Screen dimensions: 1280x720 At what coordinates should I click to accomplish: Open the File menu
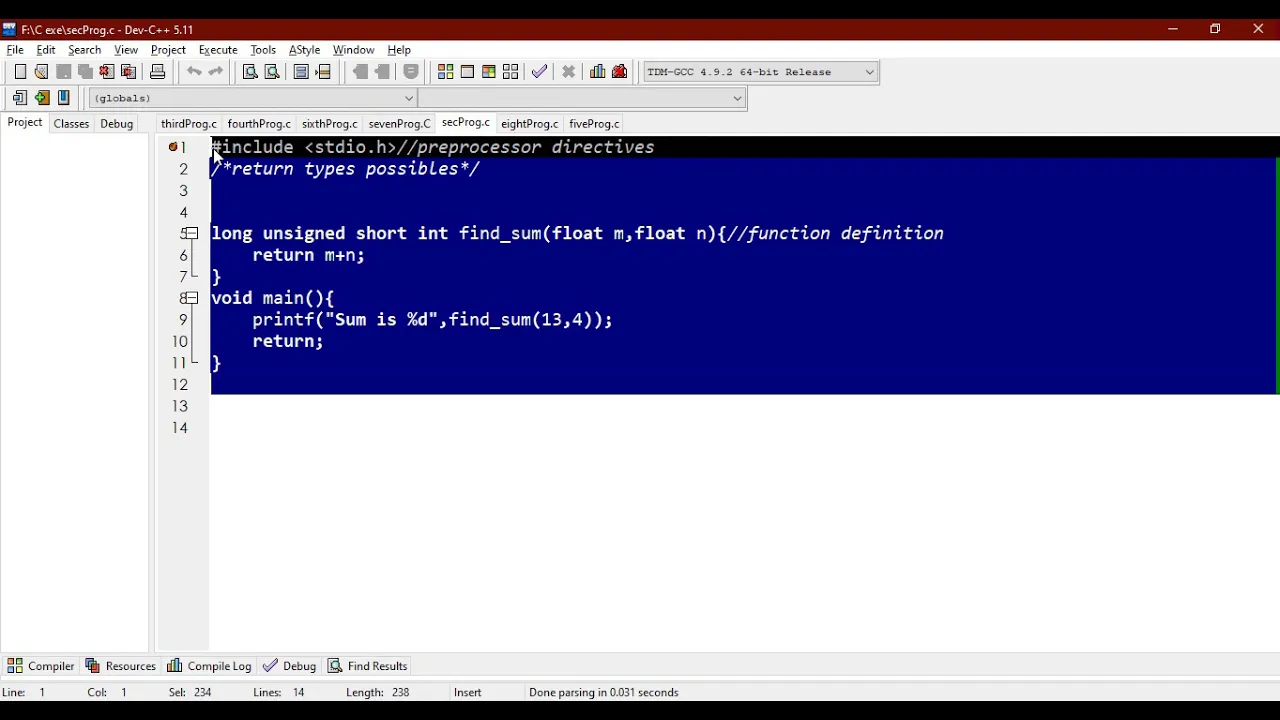15,50
